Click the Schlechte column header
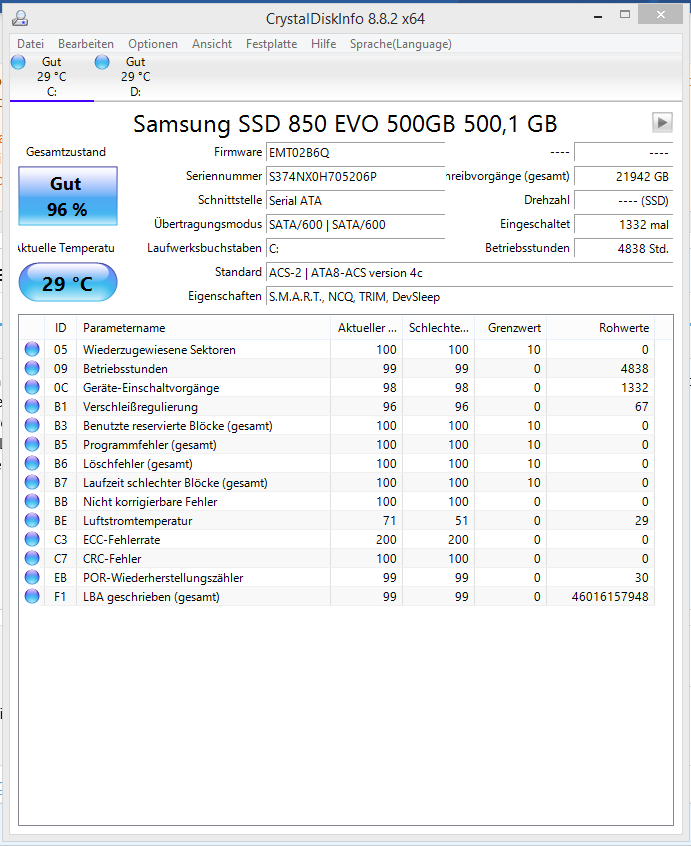The width and height of the screenshot is (691, 846). point(439,328)
